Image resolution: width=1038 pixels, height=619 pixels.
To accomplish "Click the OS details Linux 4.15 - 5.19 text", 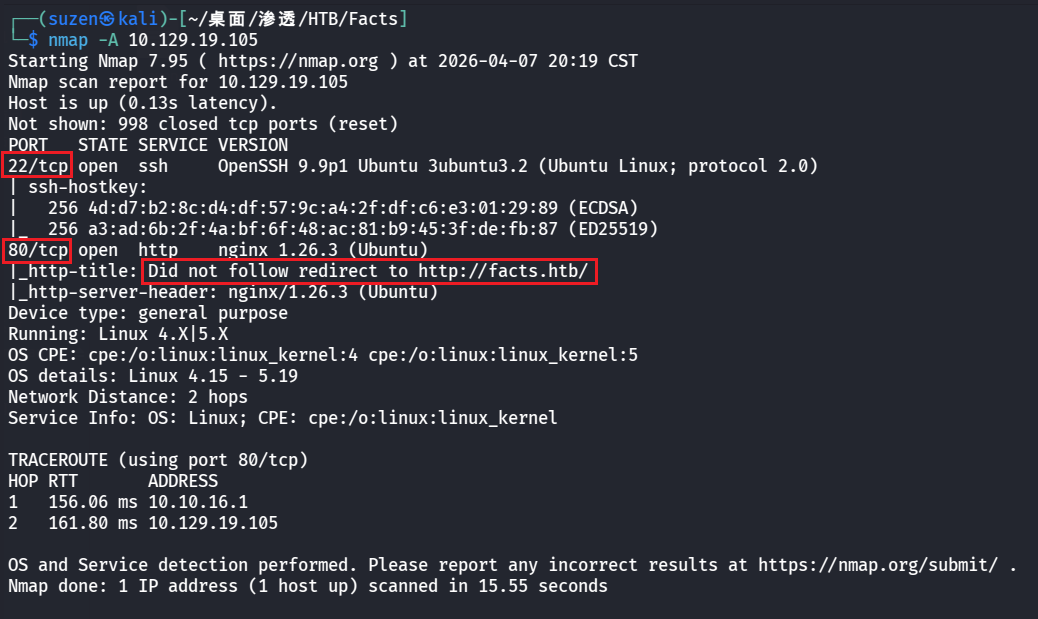I will tap(213, 376).
